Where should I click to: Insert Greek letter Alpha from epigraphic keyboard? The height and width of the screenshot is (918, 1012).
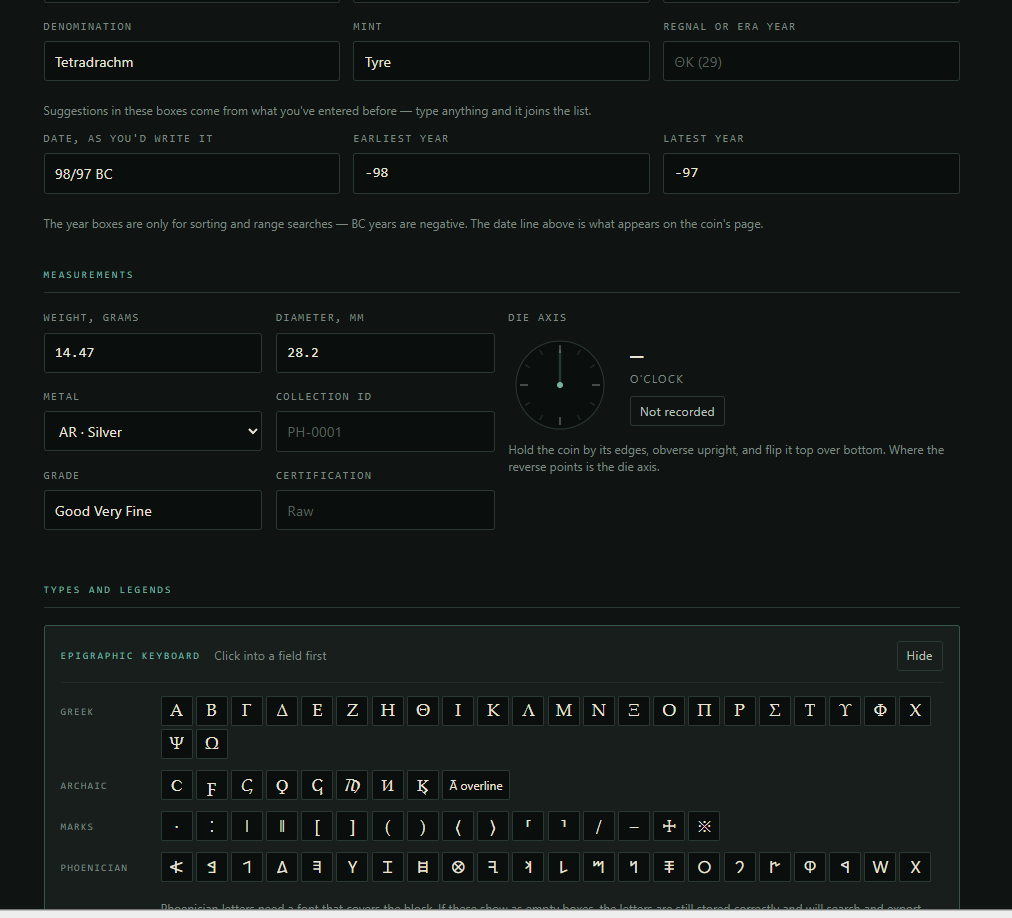(x=176, y=711)
